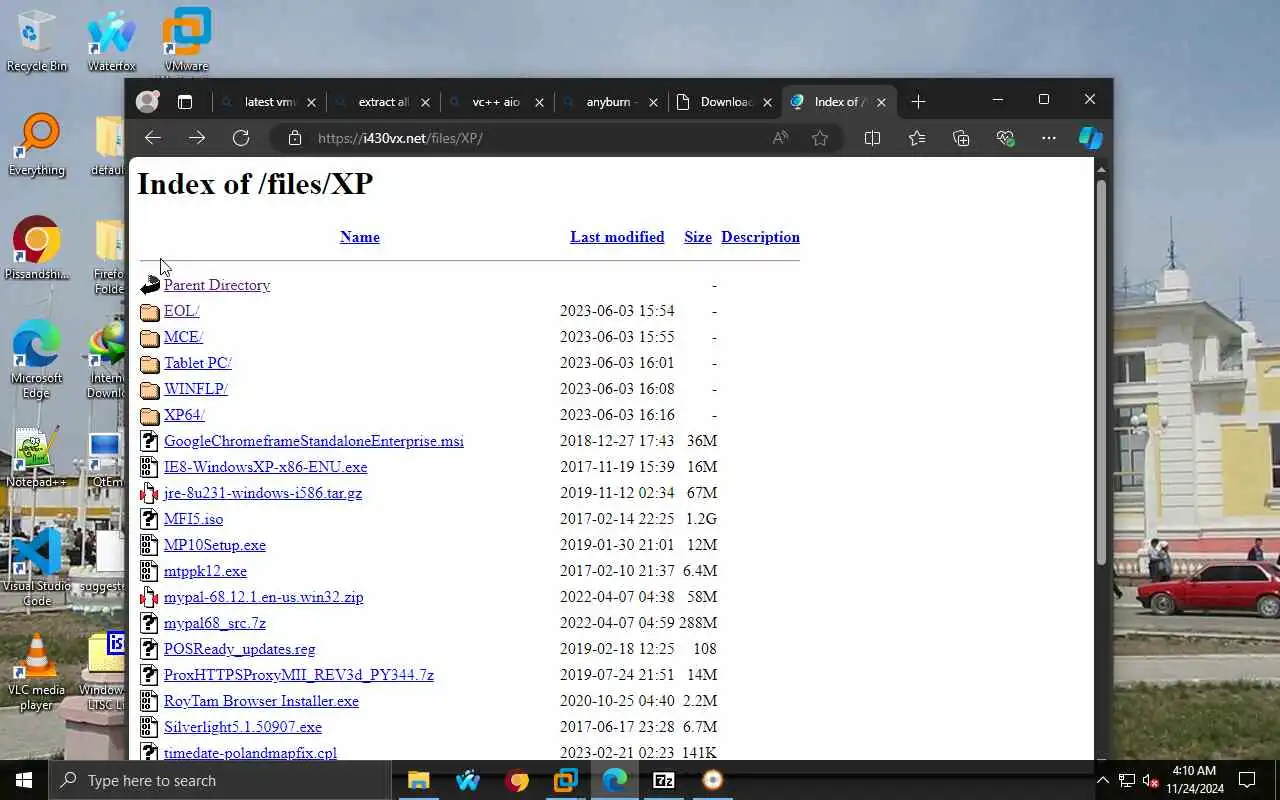1280x800 pixels.
Task: Sort listing by Last modified column
Action: 617,237
